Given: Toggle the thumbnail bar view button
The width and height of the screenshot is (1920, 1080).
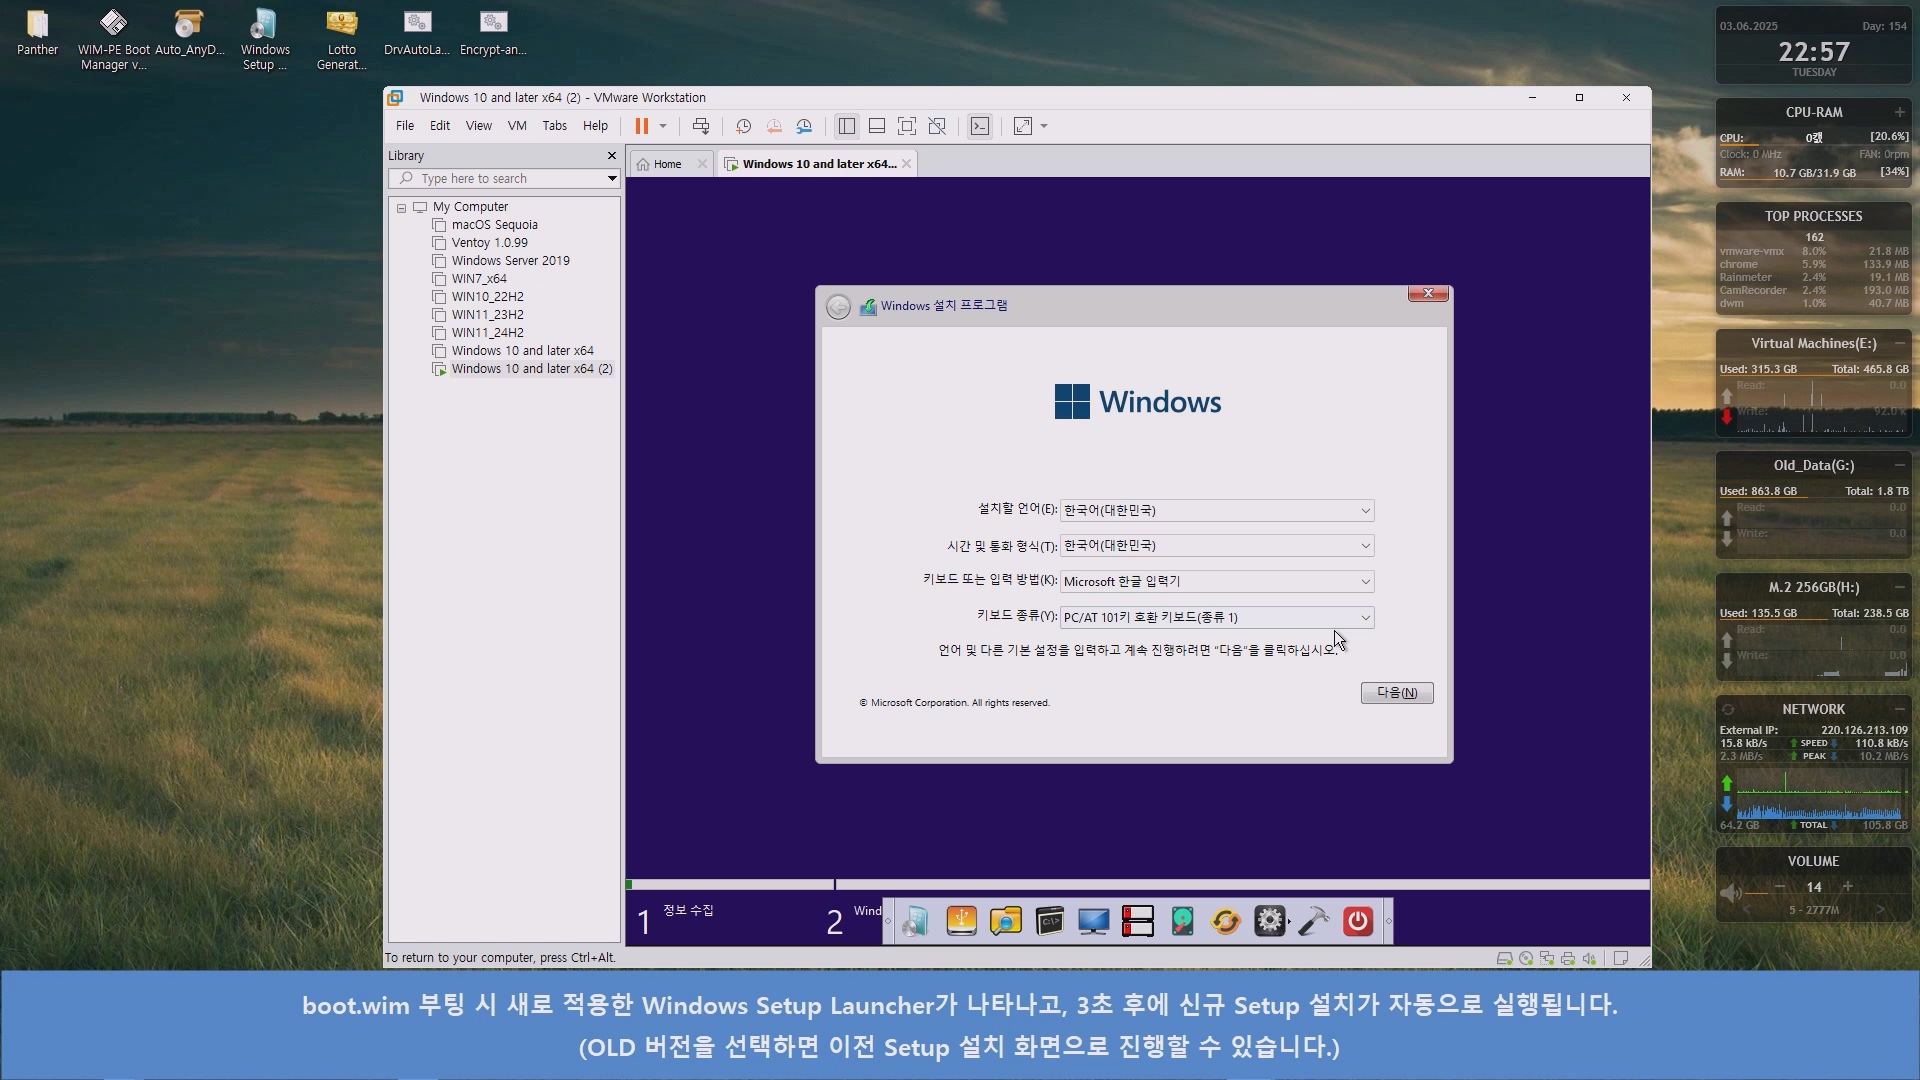Looking at the screenshot, I should [877, 126].
